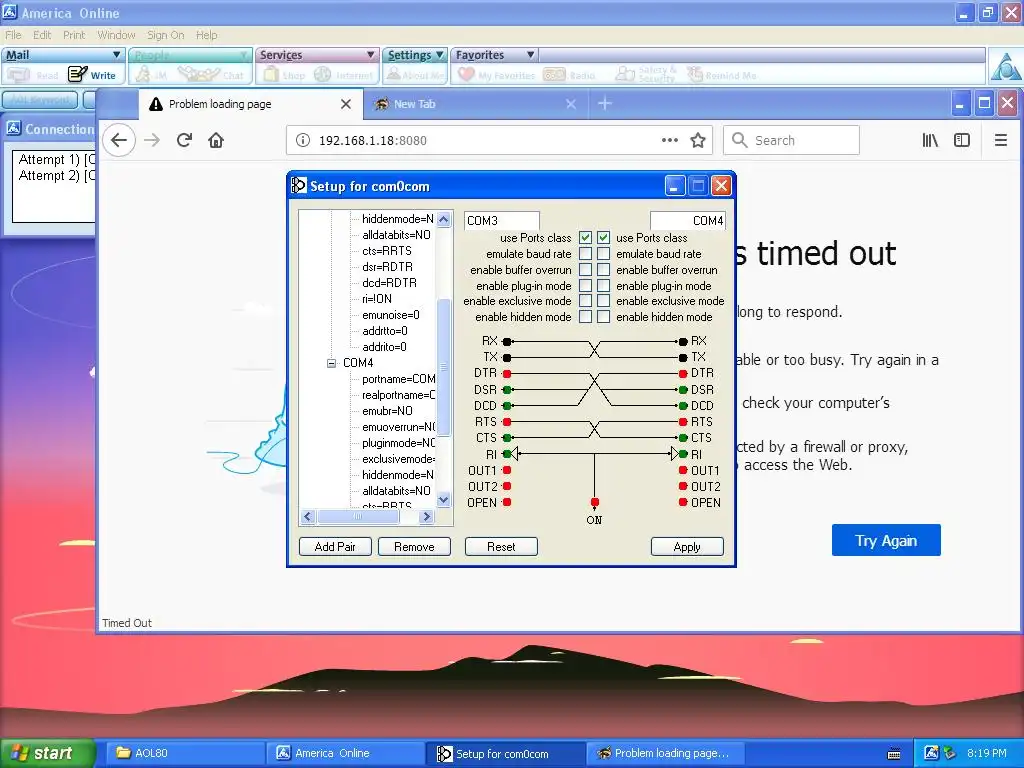This screenshot has height=768, width=1024.
Task: Close the New Tab tab
Action: [x=571, y=104]
